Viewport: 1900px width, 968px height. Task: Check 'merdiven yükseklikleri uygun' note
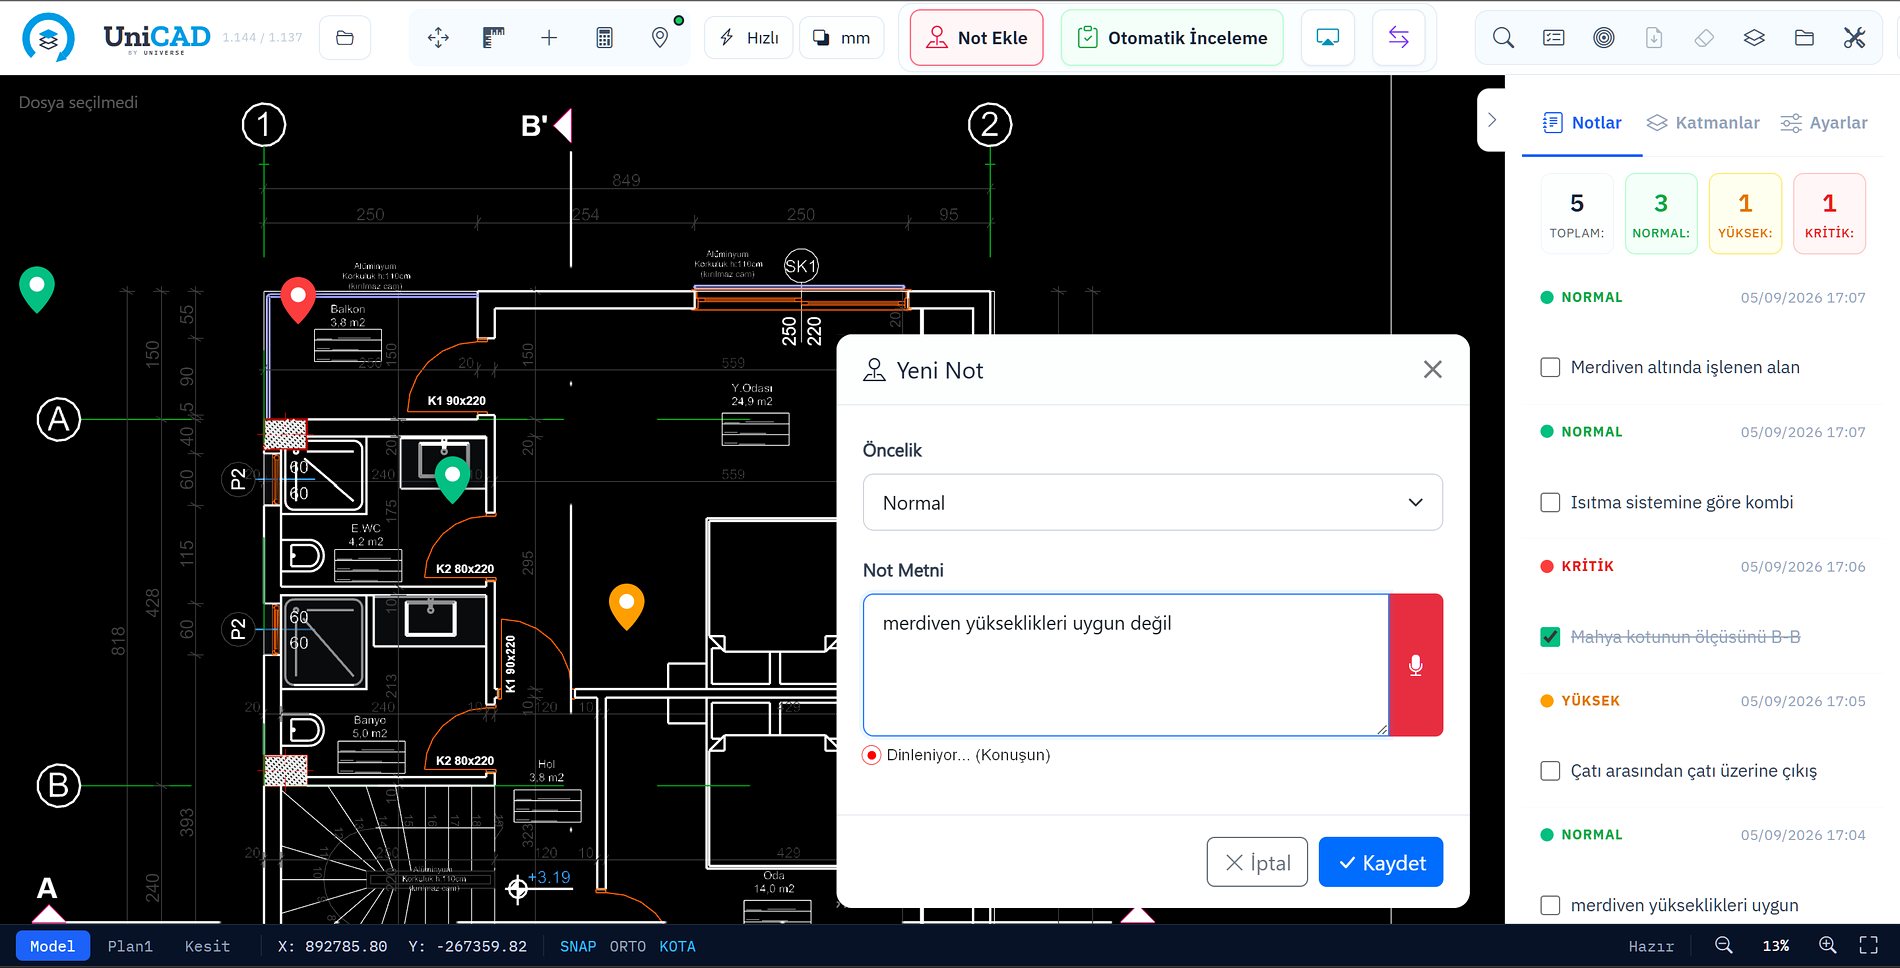coord(1550,905)
